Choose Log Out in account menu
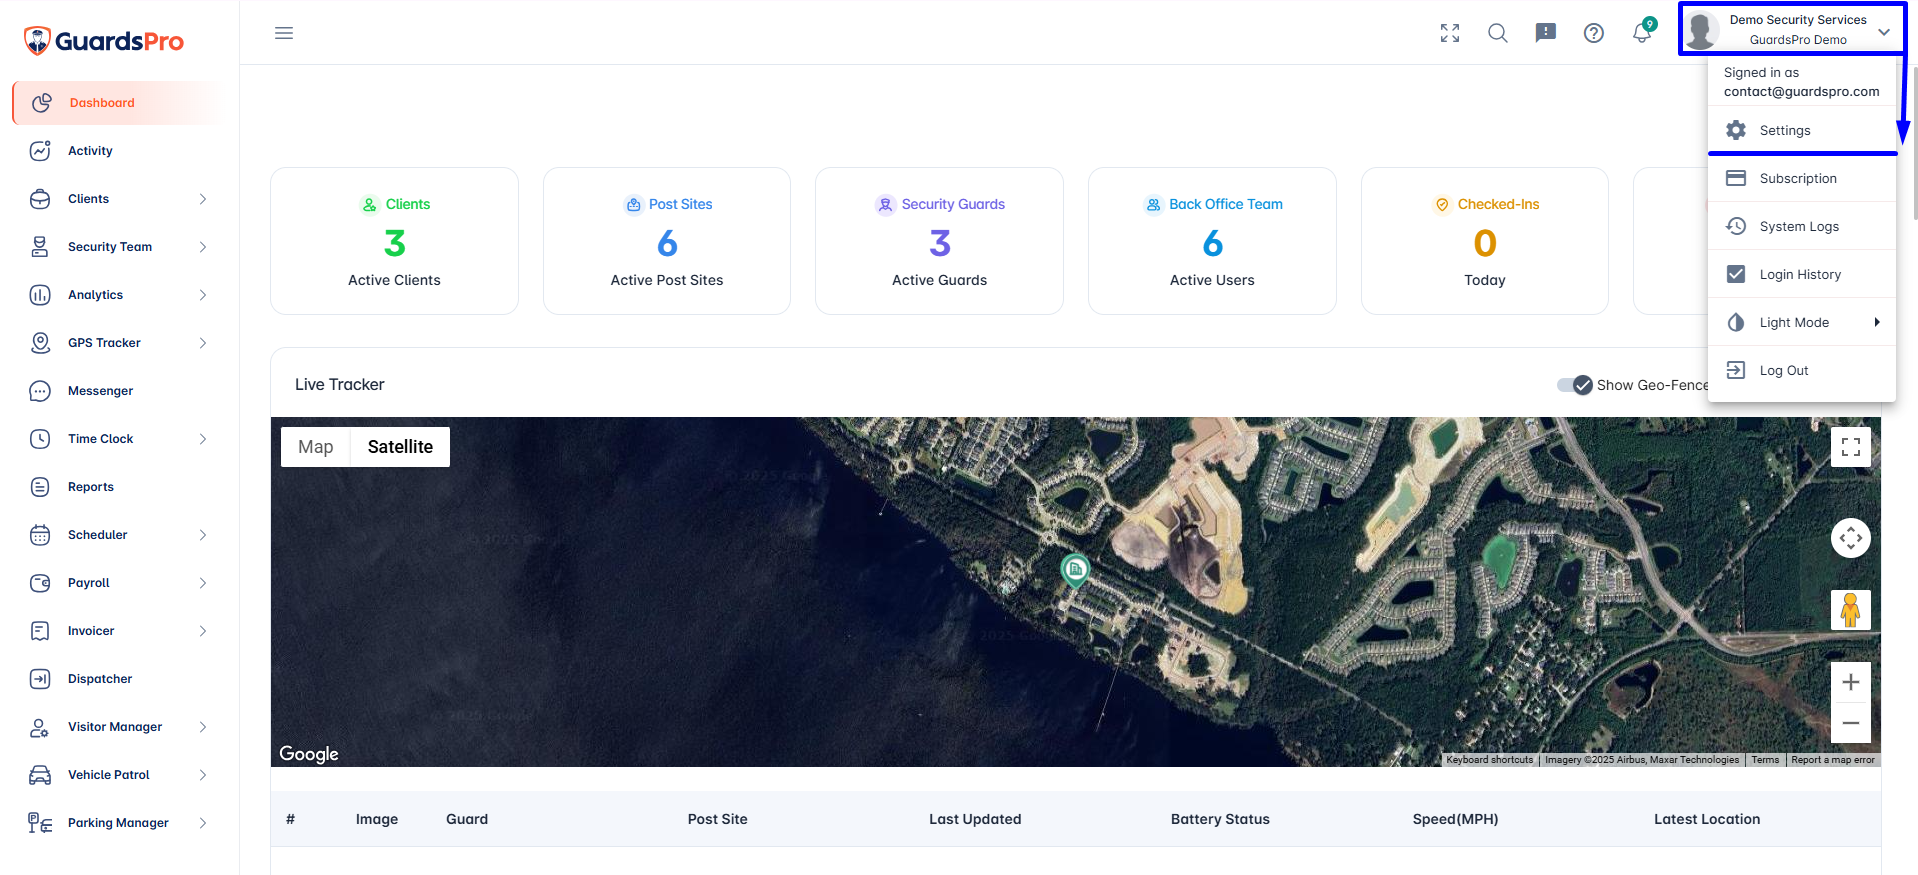 tap(1802, 370)
